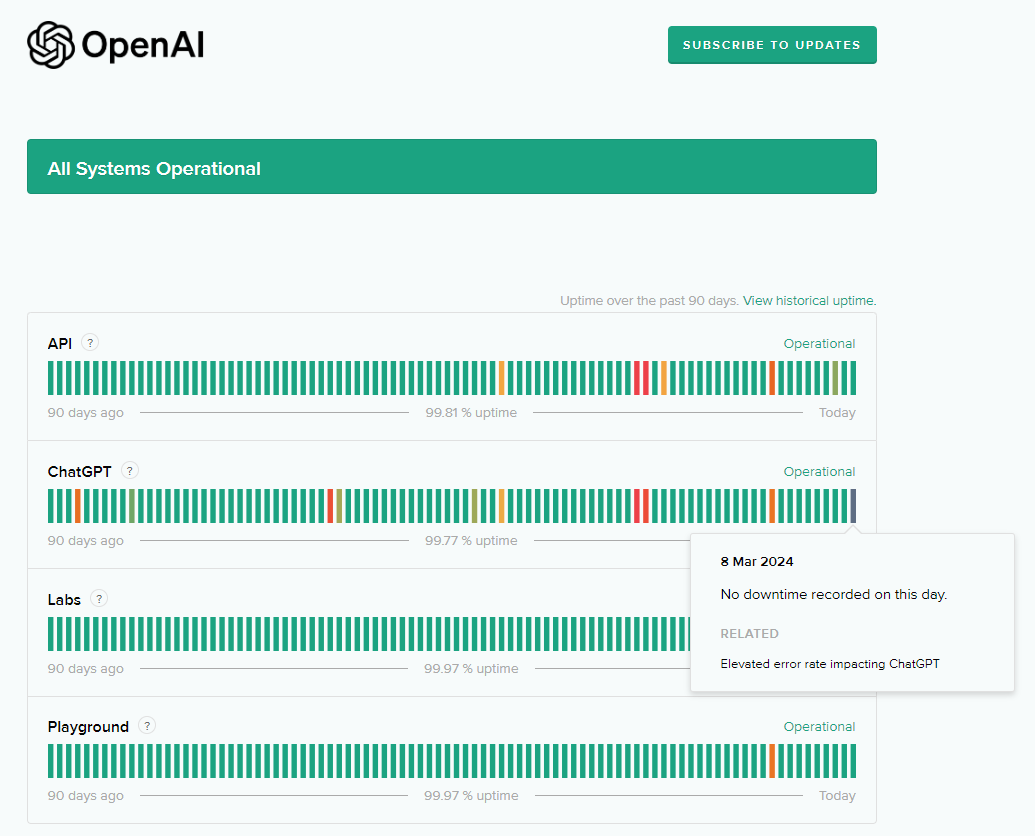Click the help icon next to ChatGPT
The height and width of the screenshot is (836, 1035).
(129, 470)
